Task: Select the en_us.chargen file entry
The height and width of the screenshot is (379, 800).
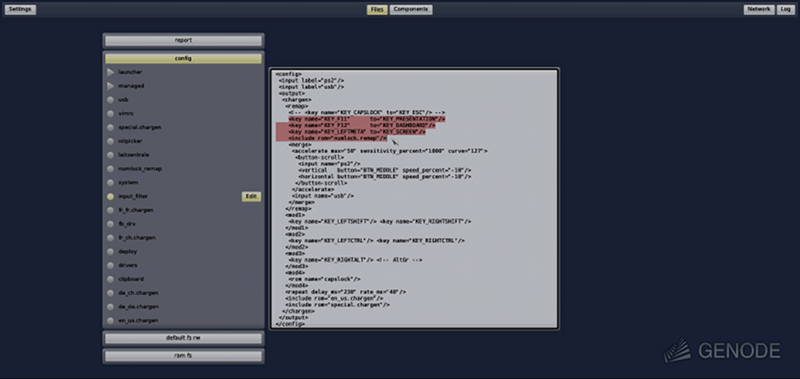Action: point(138,320)
